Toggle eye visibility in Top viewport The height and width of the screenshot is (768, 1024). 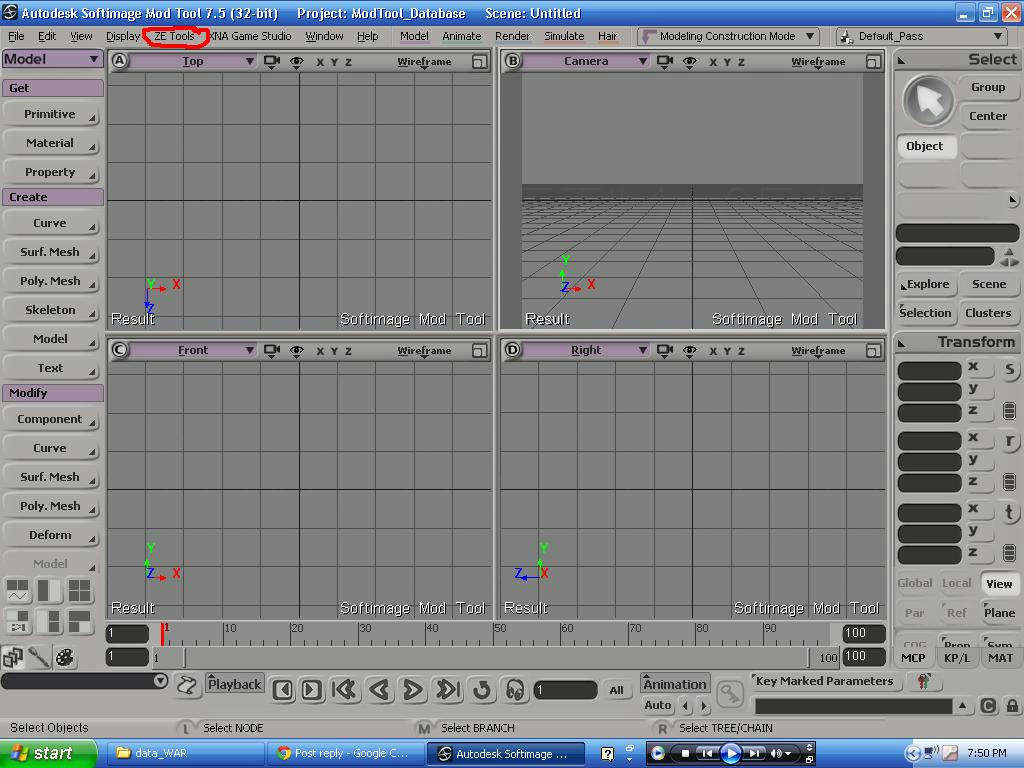296,61
